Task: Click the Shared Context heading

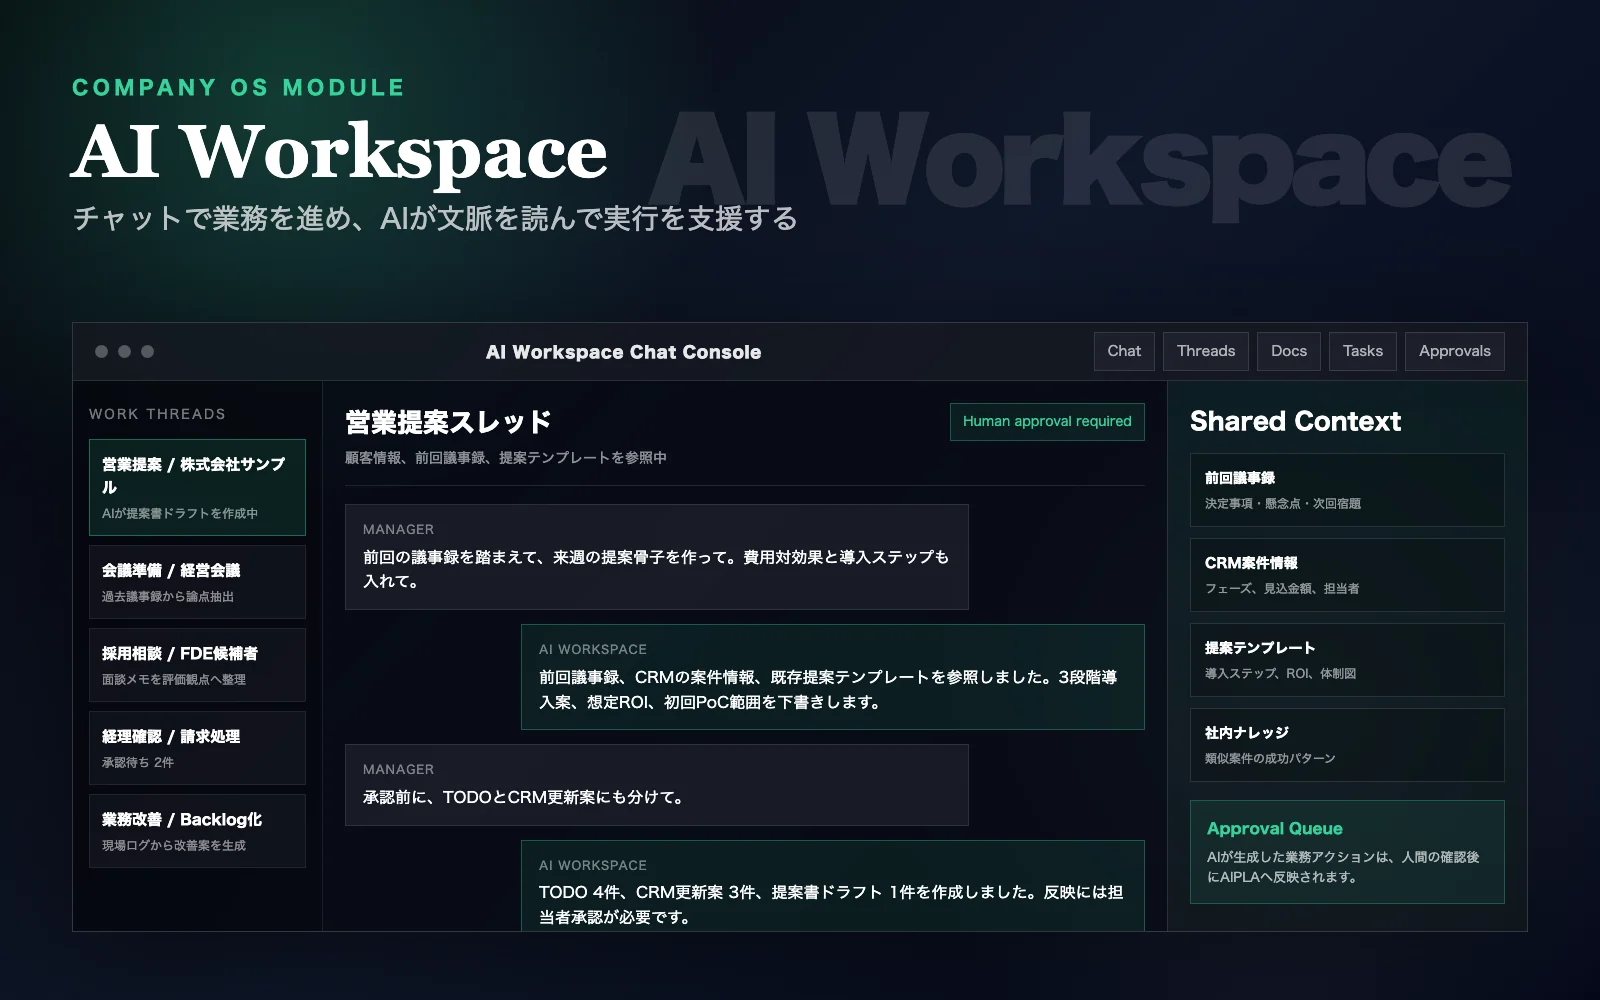Action: (1295, 421)
